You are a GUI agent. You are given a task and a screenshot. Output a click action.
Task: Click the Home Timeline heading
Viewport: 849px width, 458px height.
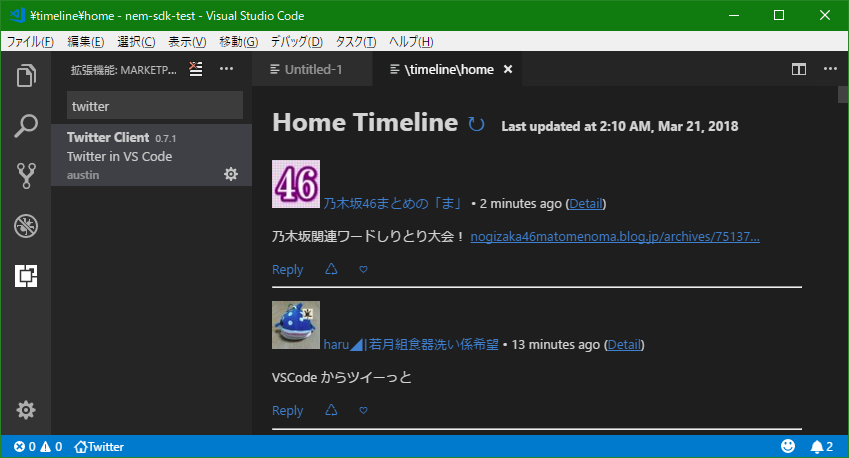coord(365,122)
